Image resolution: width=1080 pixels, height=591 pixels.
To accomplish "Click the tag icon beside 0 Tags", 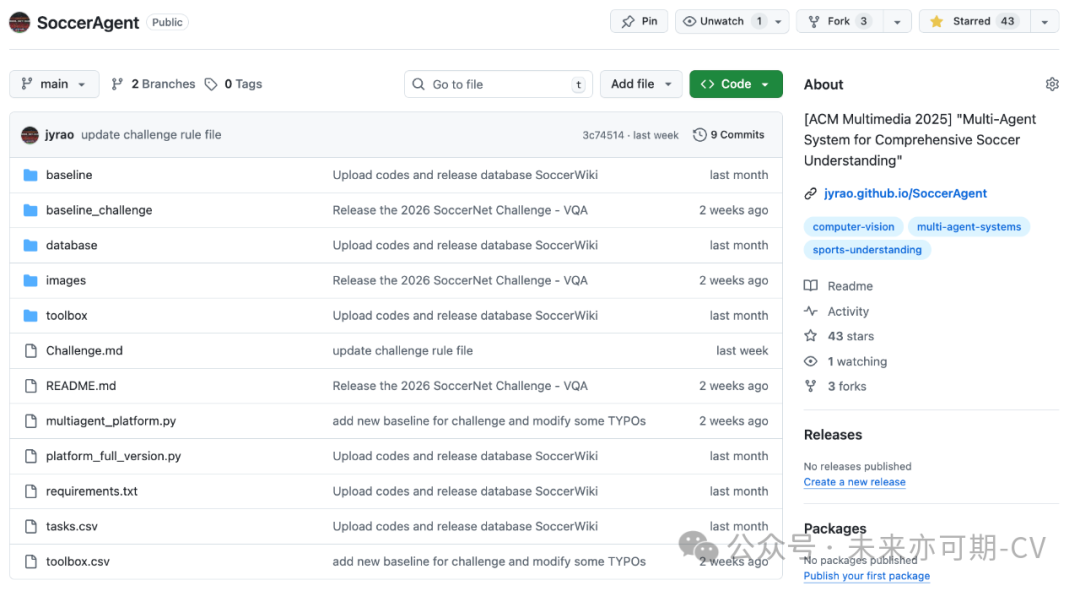I will pyautogui.click(x=211, y=84).
